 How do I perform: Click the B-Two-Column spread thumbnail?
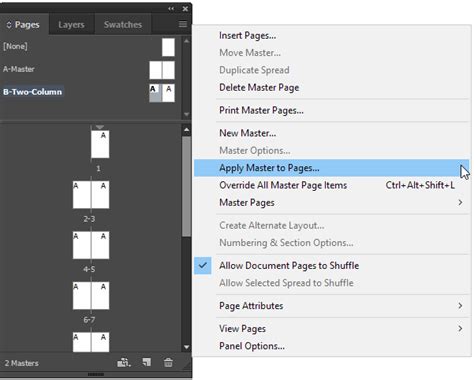(162, 93)
